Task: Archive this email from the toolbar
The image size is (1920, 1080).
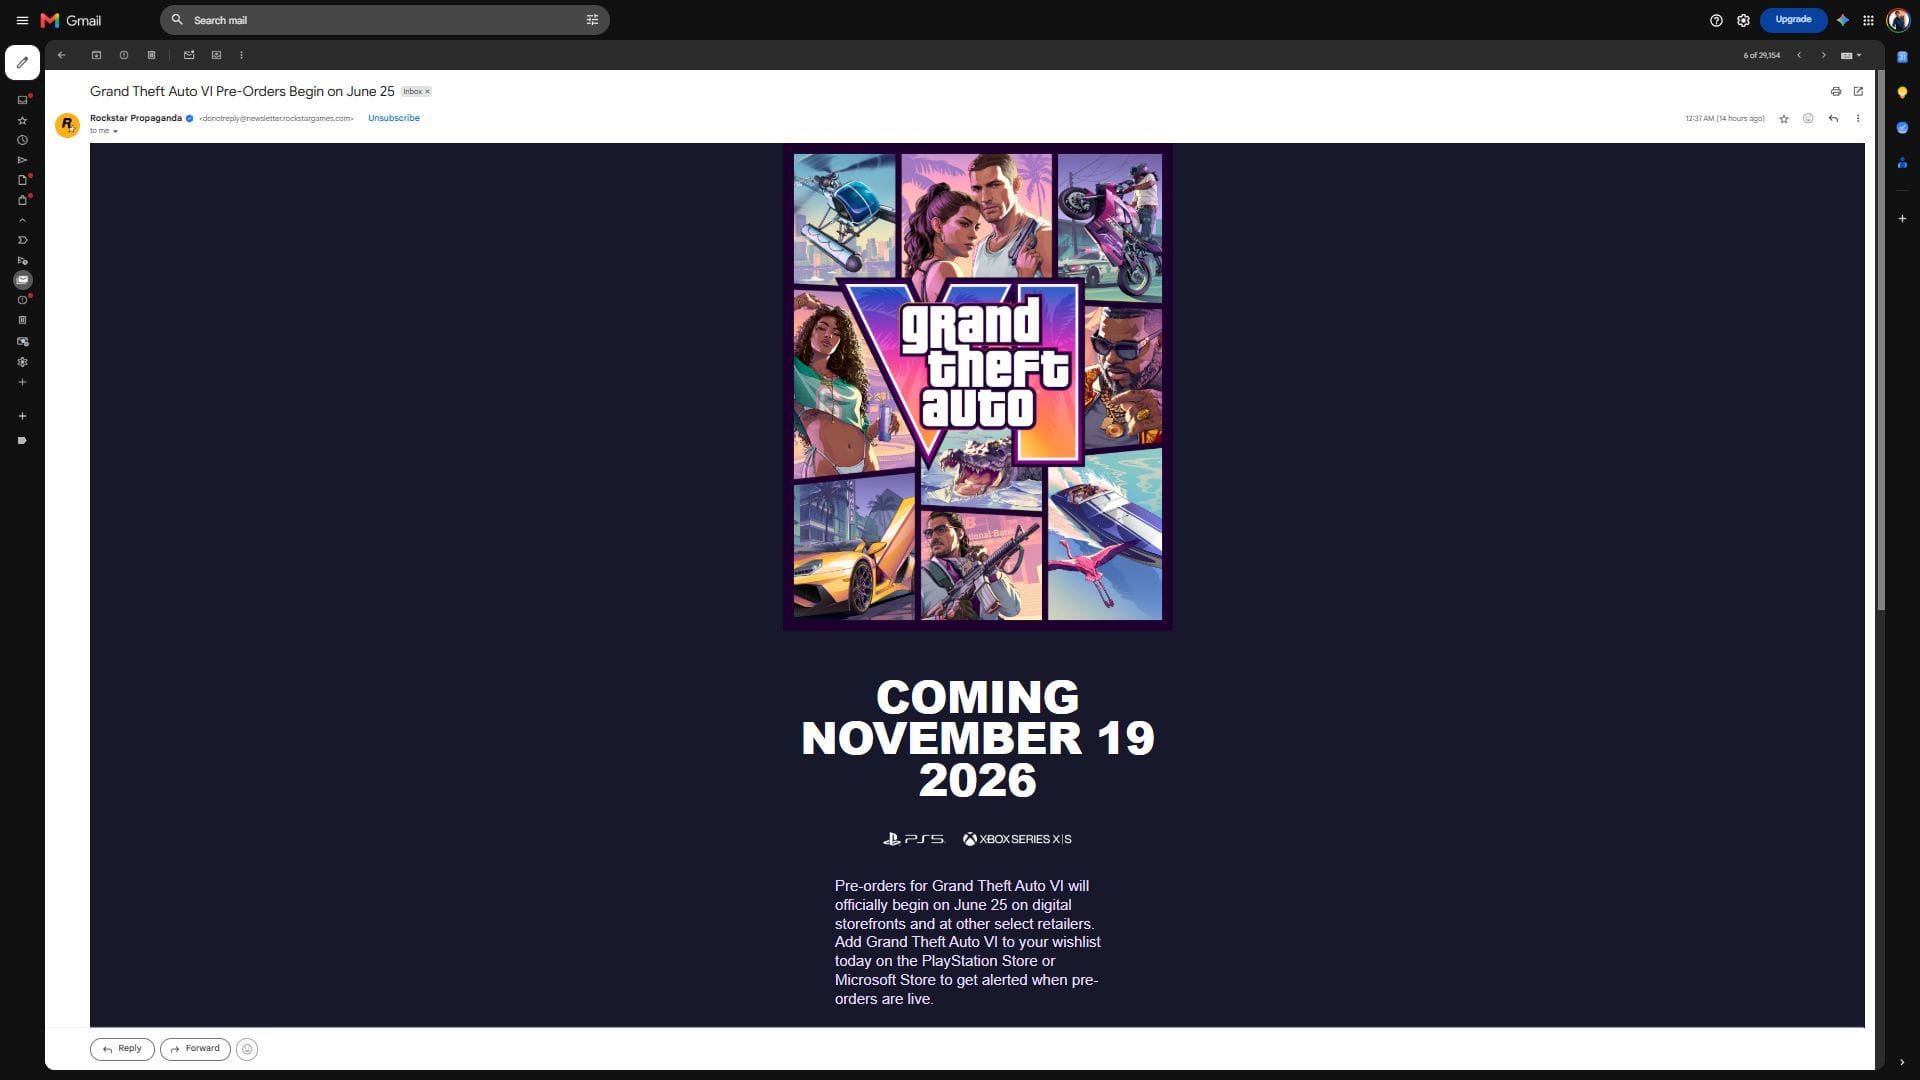Action: (x=96, y=55)
